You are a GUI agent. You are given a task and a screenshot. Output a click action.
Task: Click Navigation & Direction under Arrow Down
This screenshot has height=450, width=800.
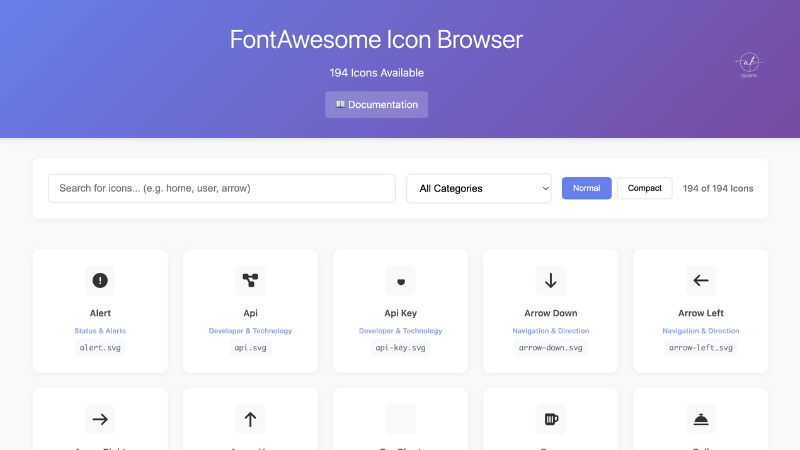point(551,331)
